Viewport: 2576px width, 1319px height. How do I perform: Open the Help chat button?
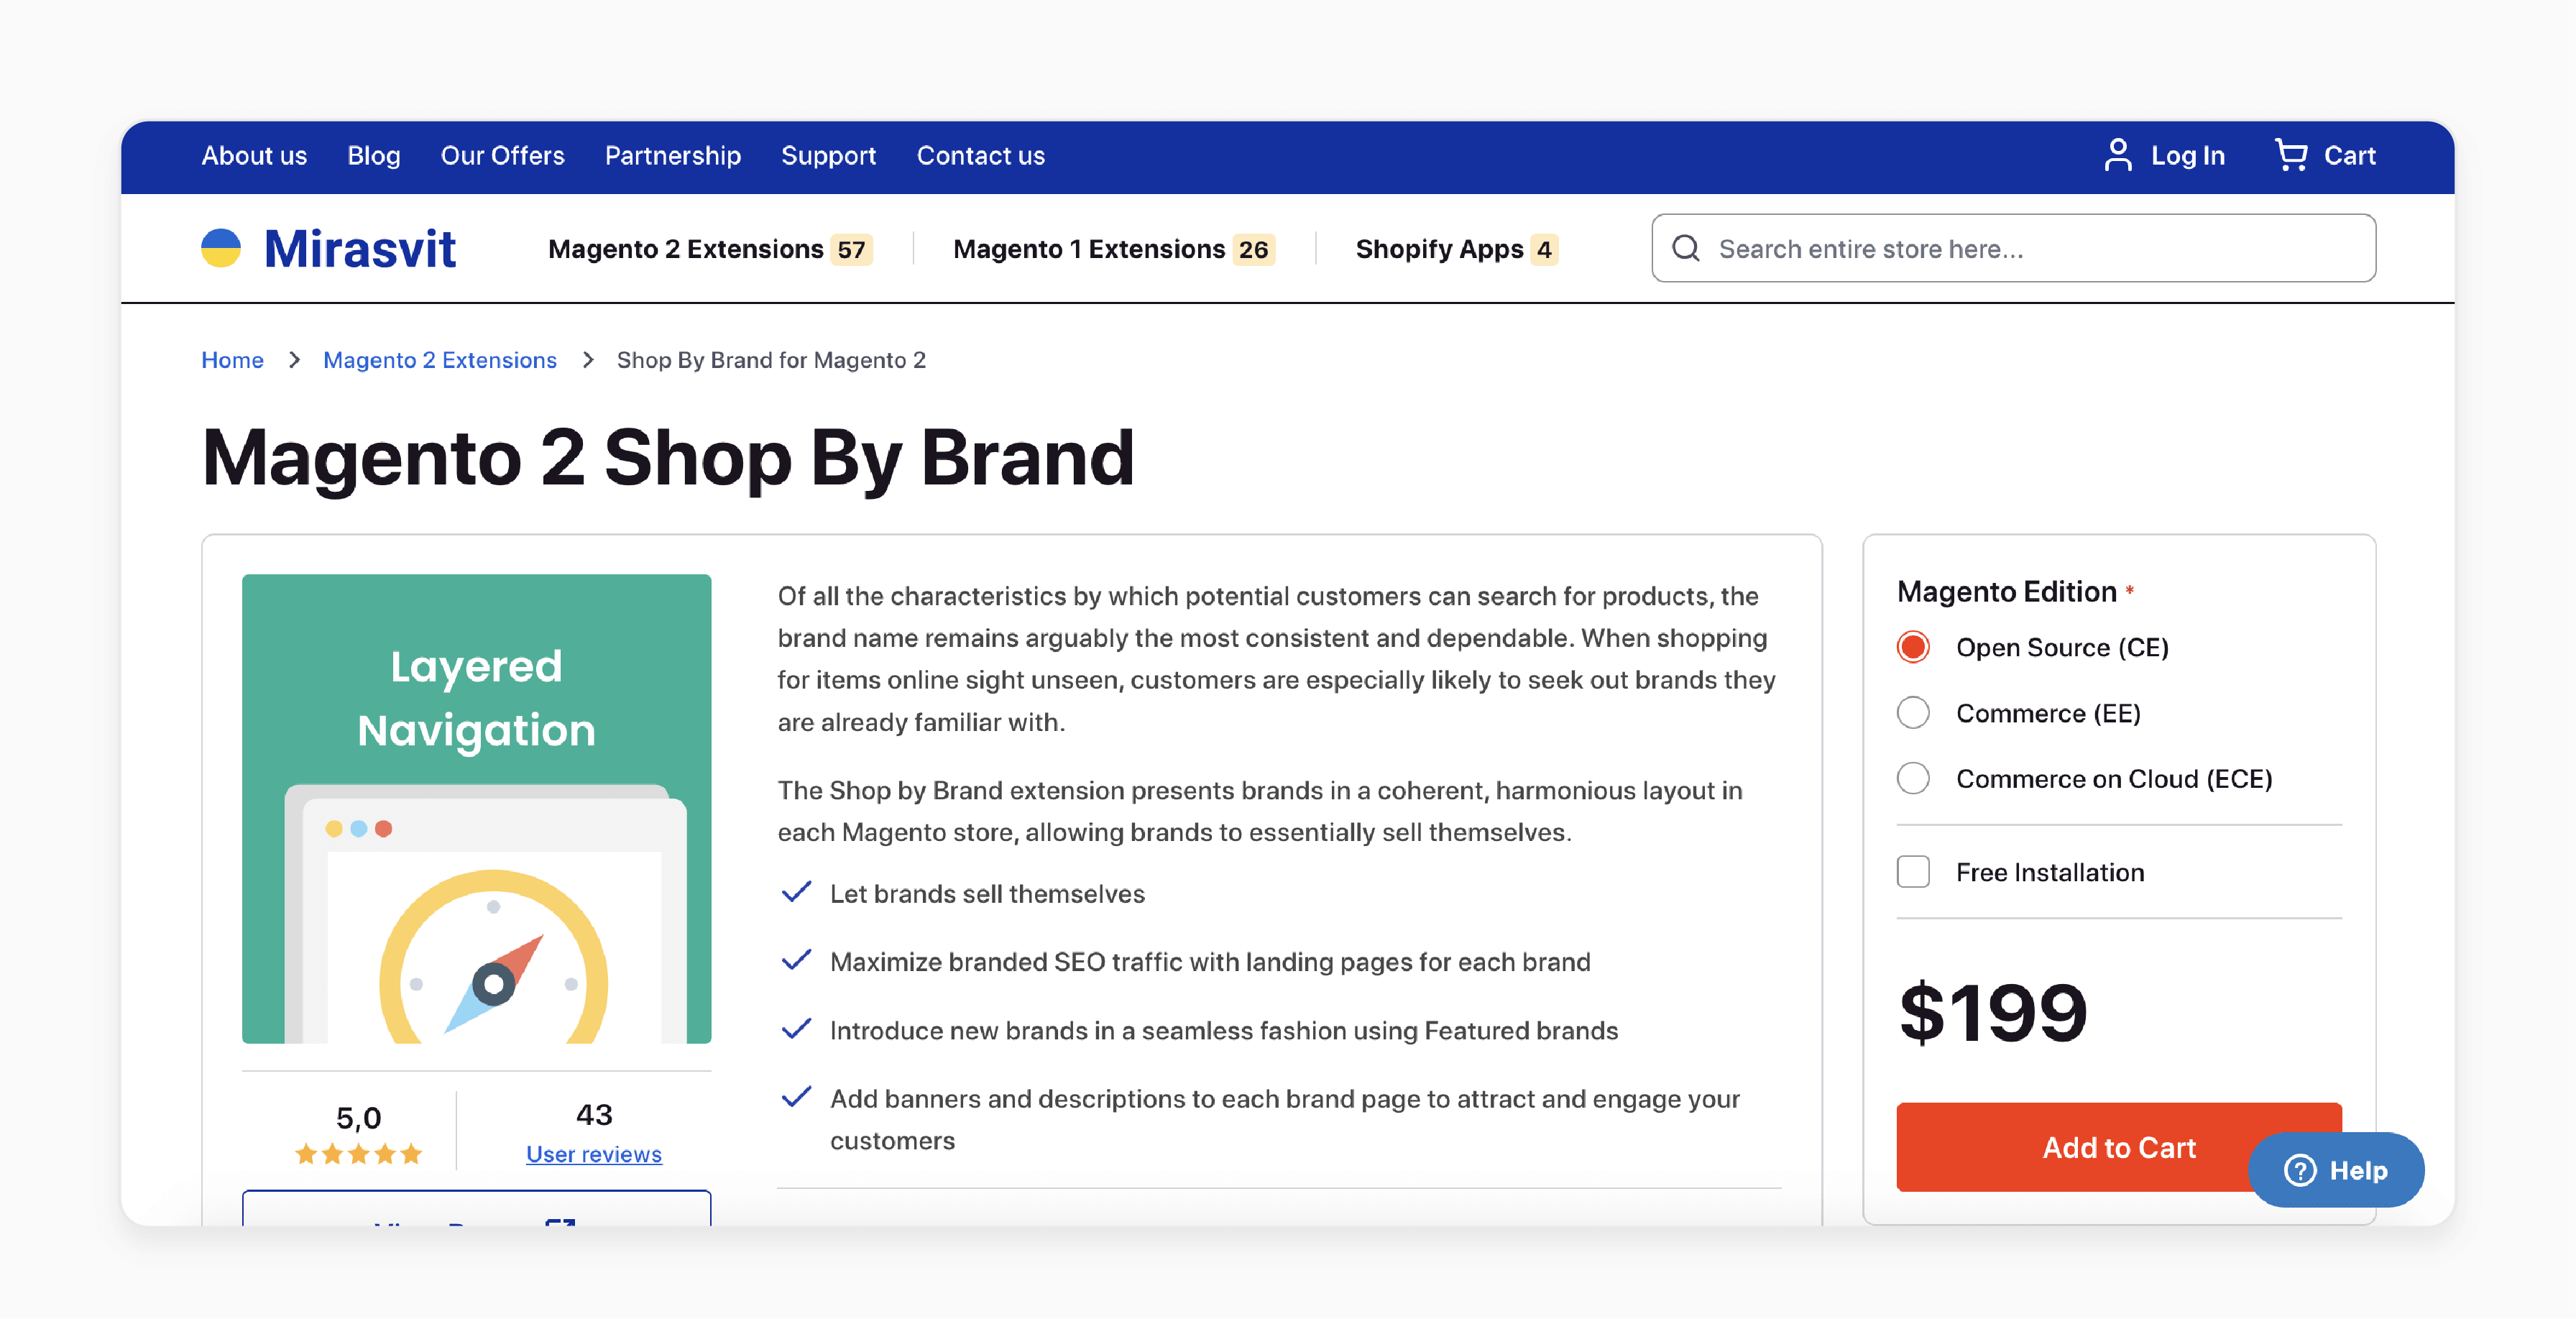[x=2335, y=1170]
